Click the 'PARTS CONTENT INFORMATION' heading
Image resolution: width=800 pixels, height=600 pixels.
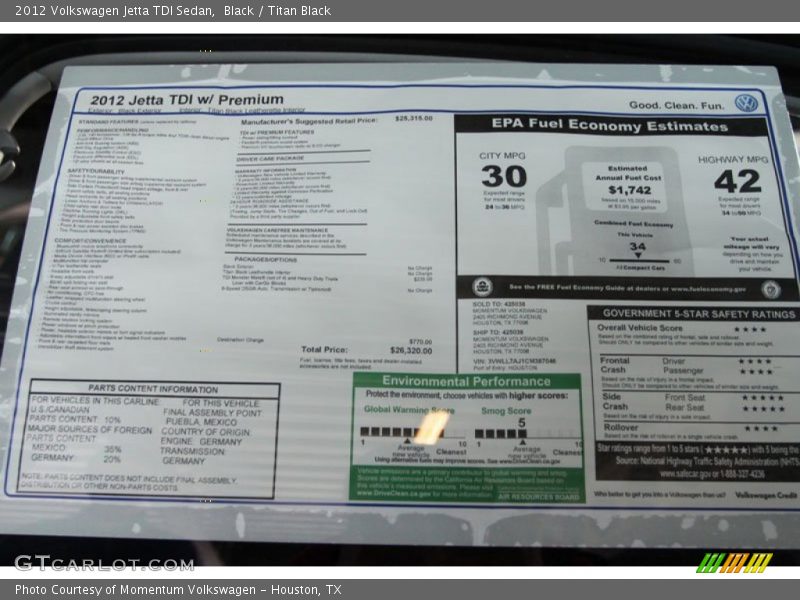(153, 389)
